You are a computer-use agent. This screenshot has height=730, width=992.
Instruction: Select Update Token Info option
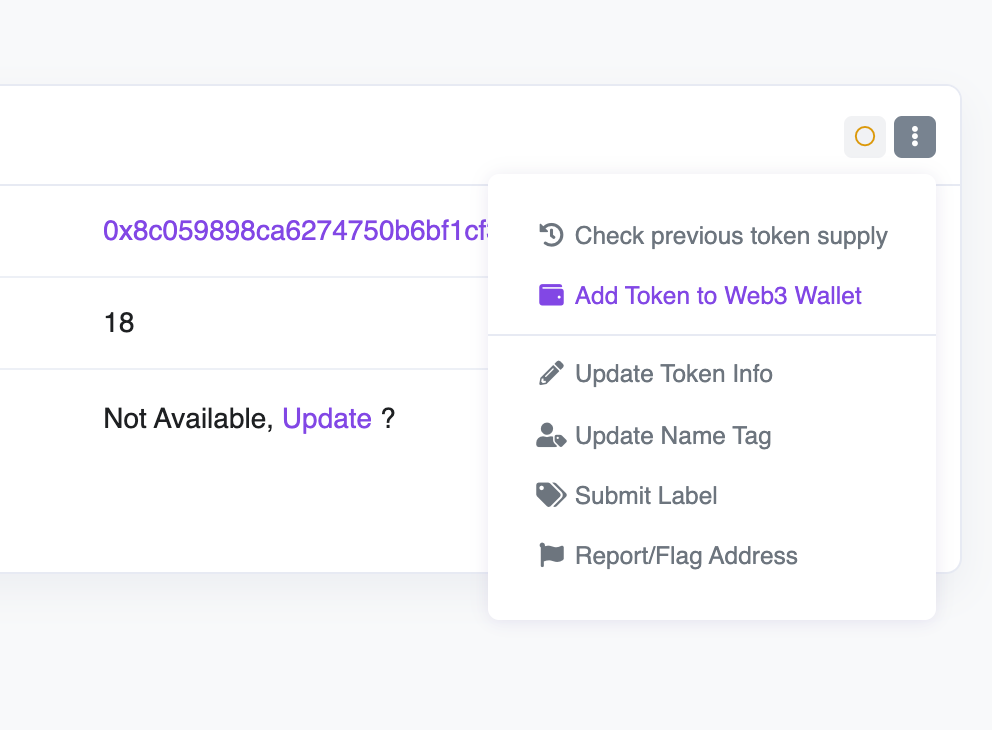click(674, 374)
